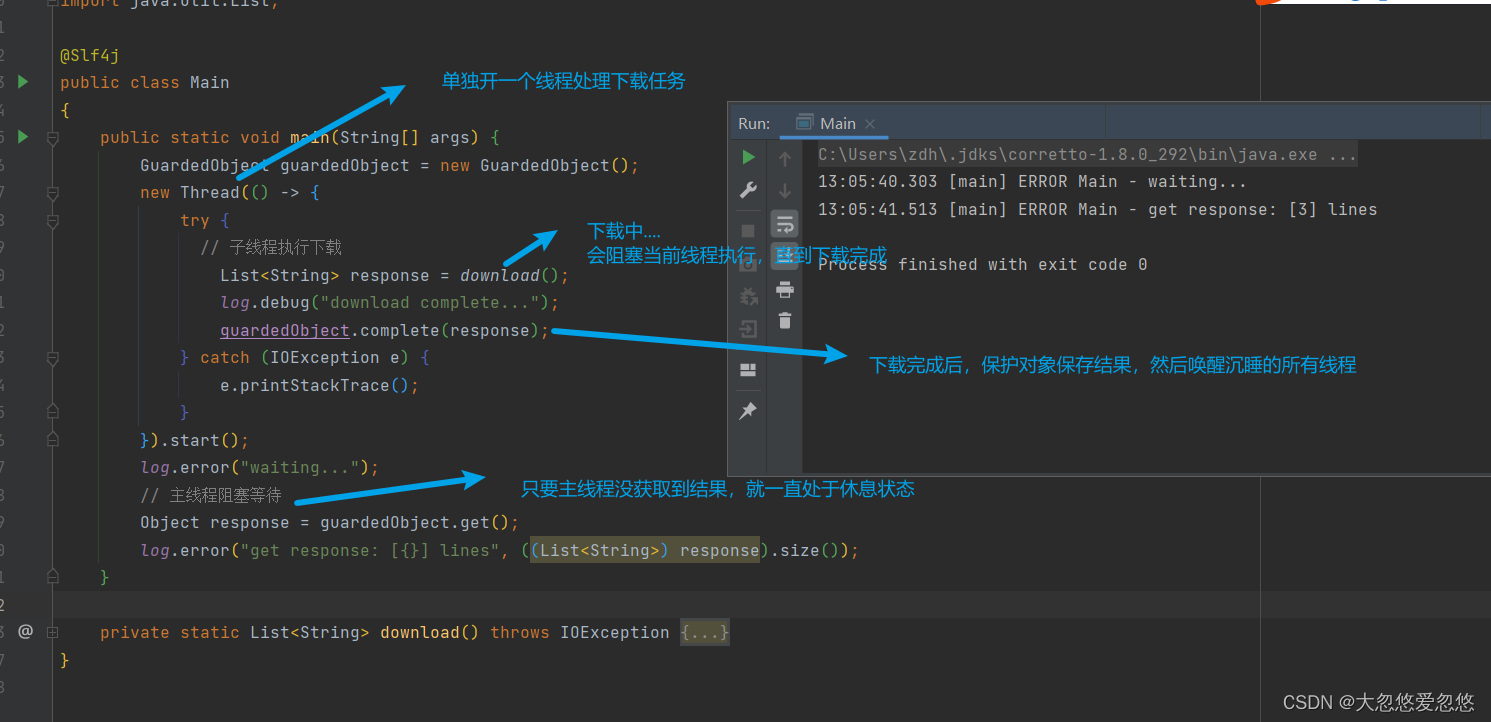Follow the underlined guardedObject reference
The image size is (1491, 722).
click(x=285, y=330)
